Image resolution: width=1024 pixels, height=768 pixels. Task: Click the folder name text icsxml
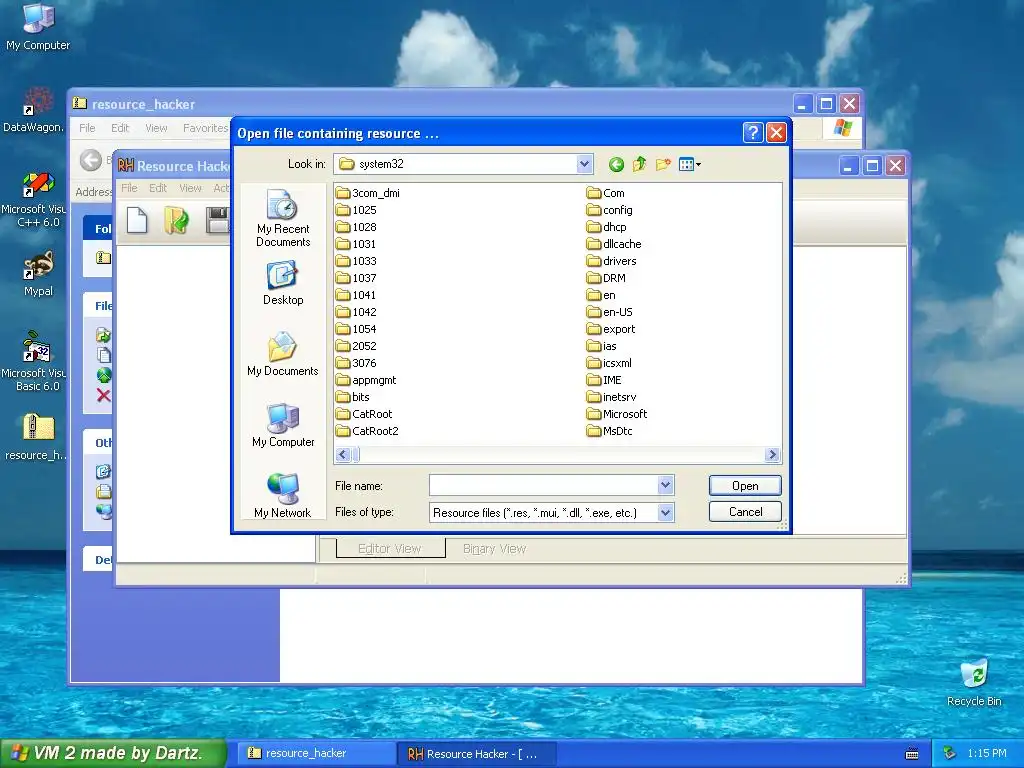coord(618,363)
